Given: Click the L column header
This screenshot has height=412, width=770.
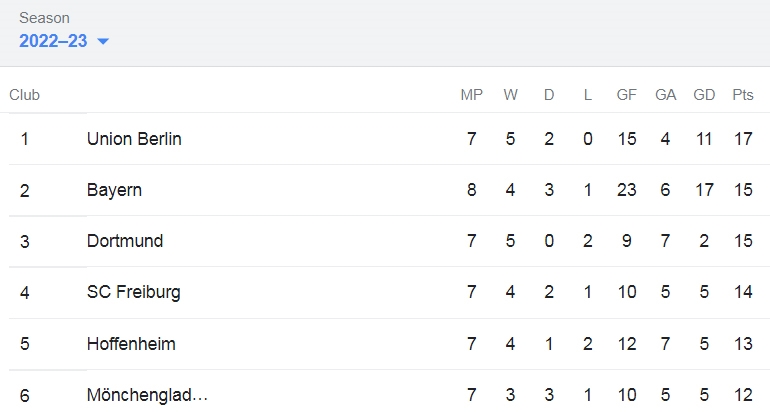Looking at the screenshot, I should pyautogui.click(x=587, y=95).
